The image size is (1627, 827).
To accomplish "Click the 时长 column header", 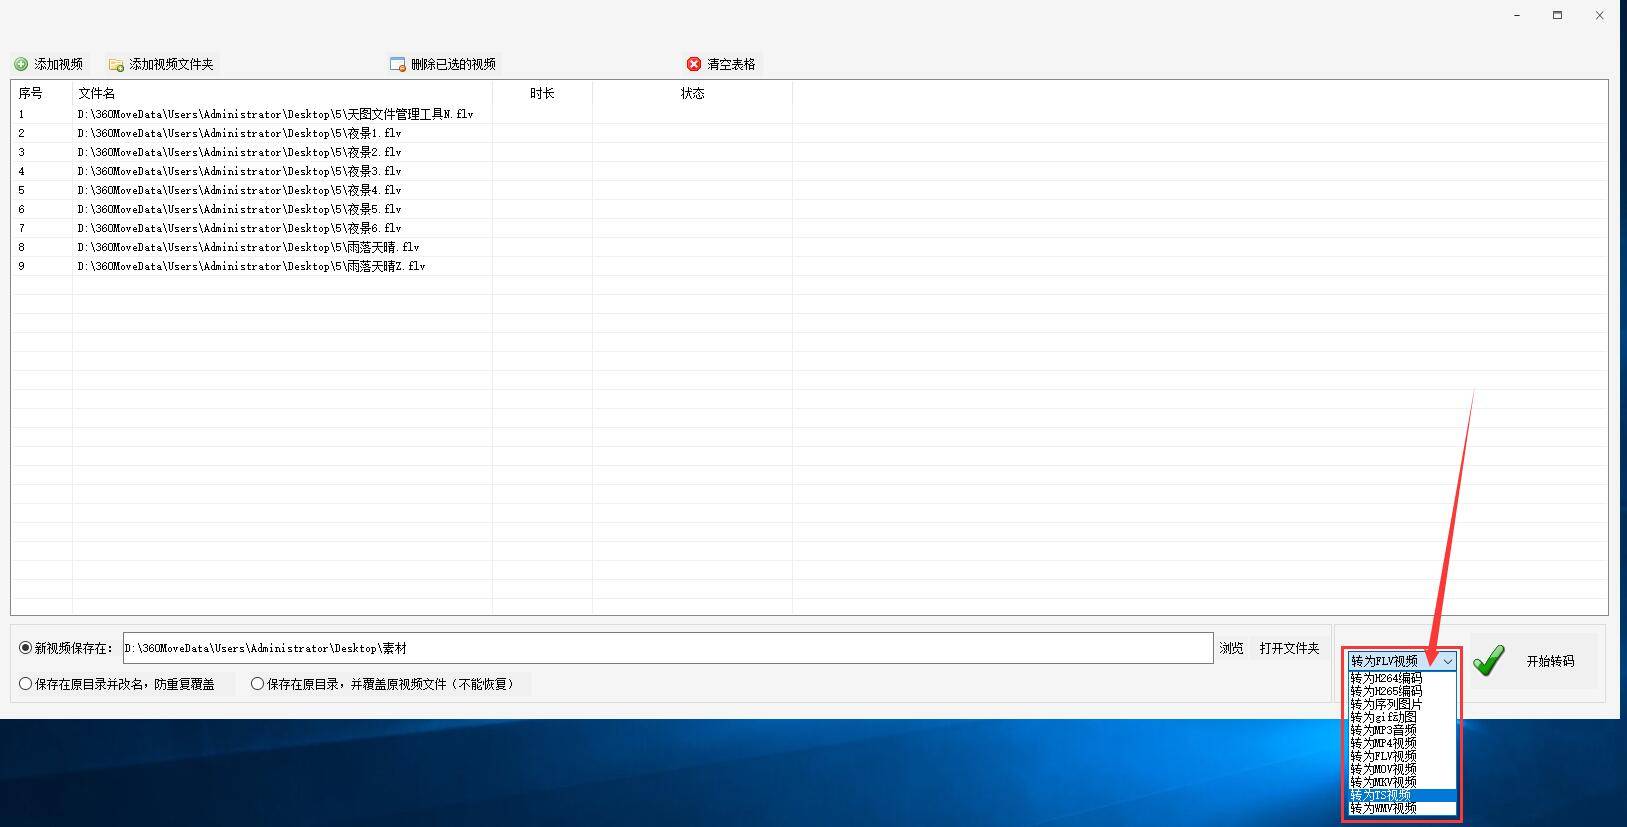I will (x=542, y=93).
